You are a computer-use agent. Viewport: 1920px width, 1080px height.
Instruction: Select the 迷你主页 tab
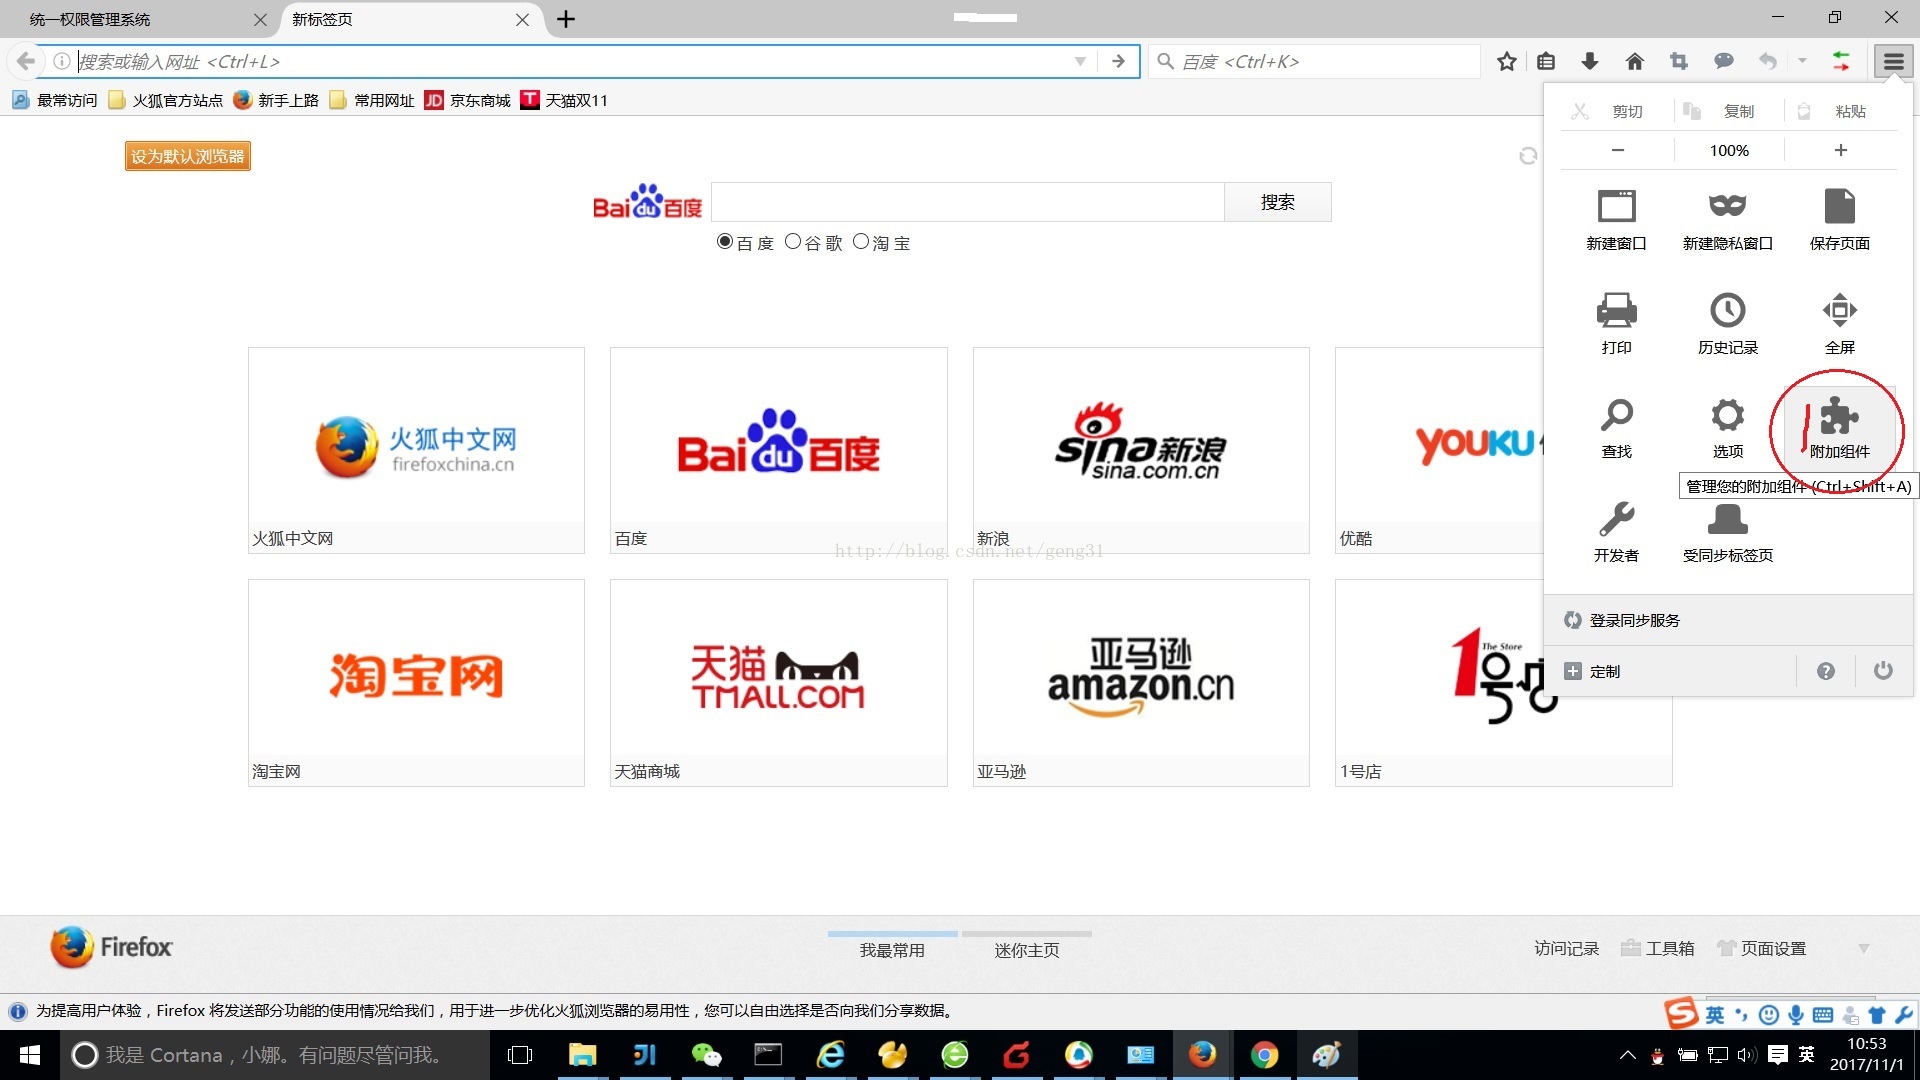1027,949
